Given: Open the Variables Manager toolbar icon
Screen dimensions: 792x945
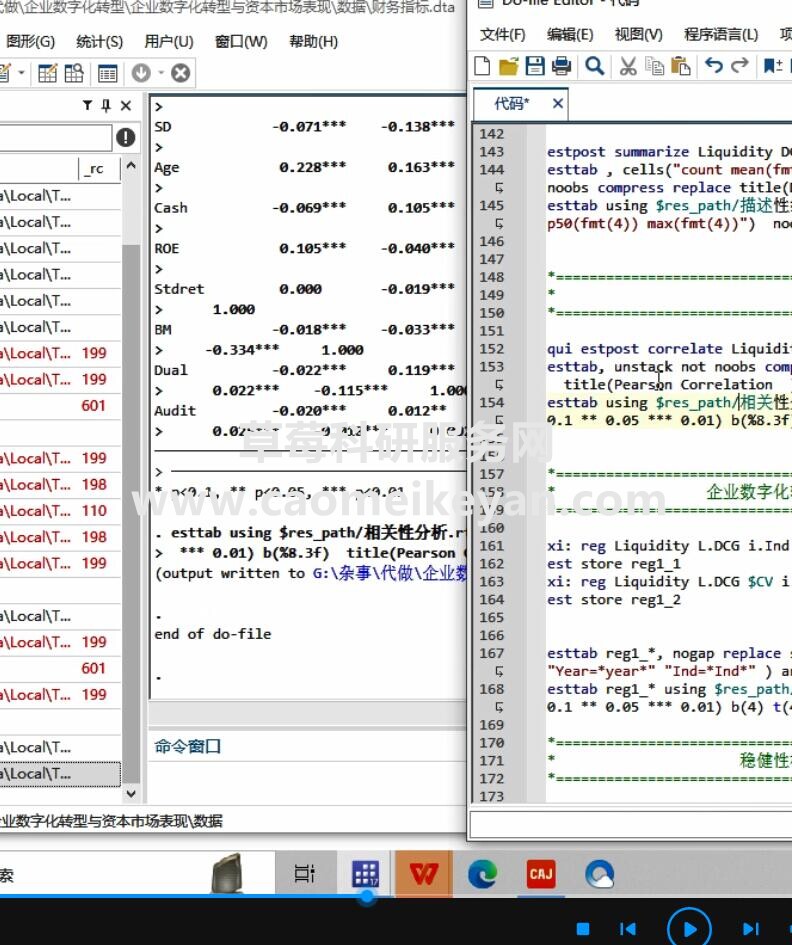Looking at the screenshot, I should [107, 73].
